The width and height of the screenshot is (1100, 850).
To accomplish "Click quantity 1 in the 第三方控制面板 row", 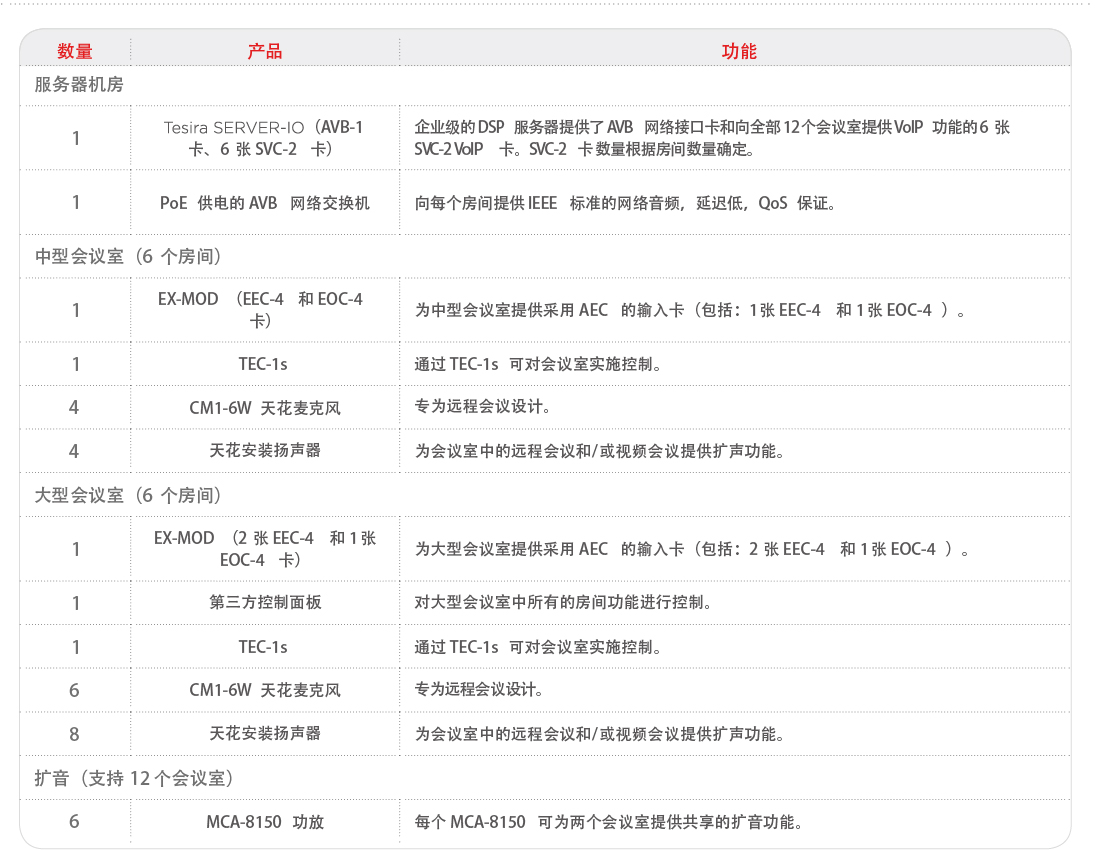I will pos(76,603).
